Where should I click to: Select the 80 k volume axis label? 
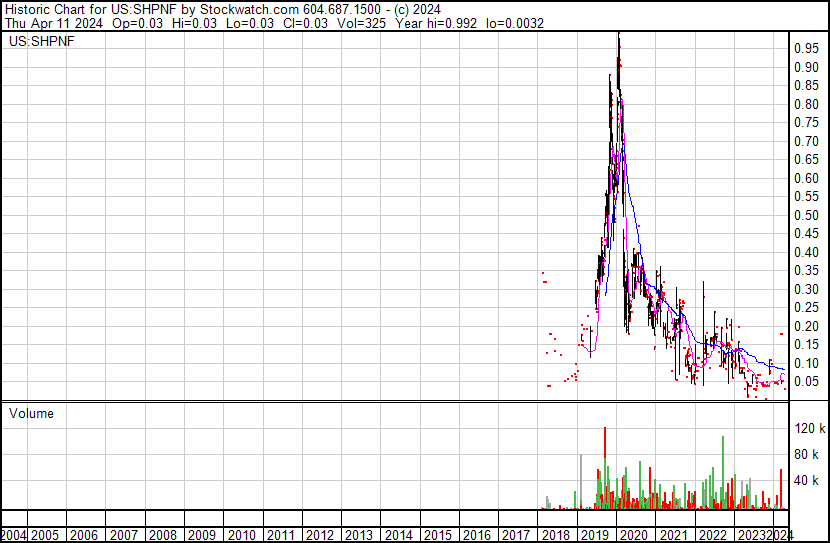tap(806, 454)
